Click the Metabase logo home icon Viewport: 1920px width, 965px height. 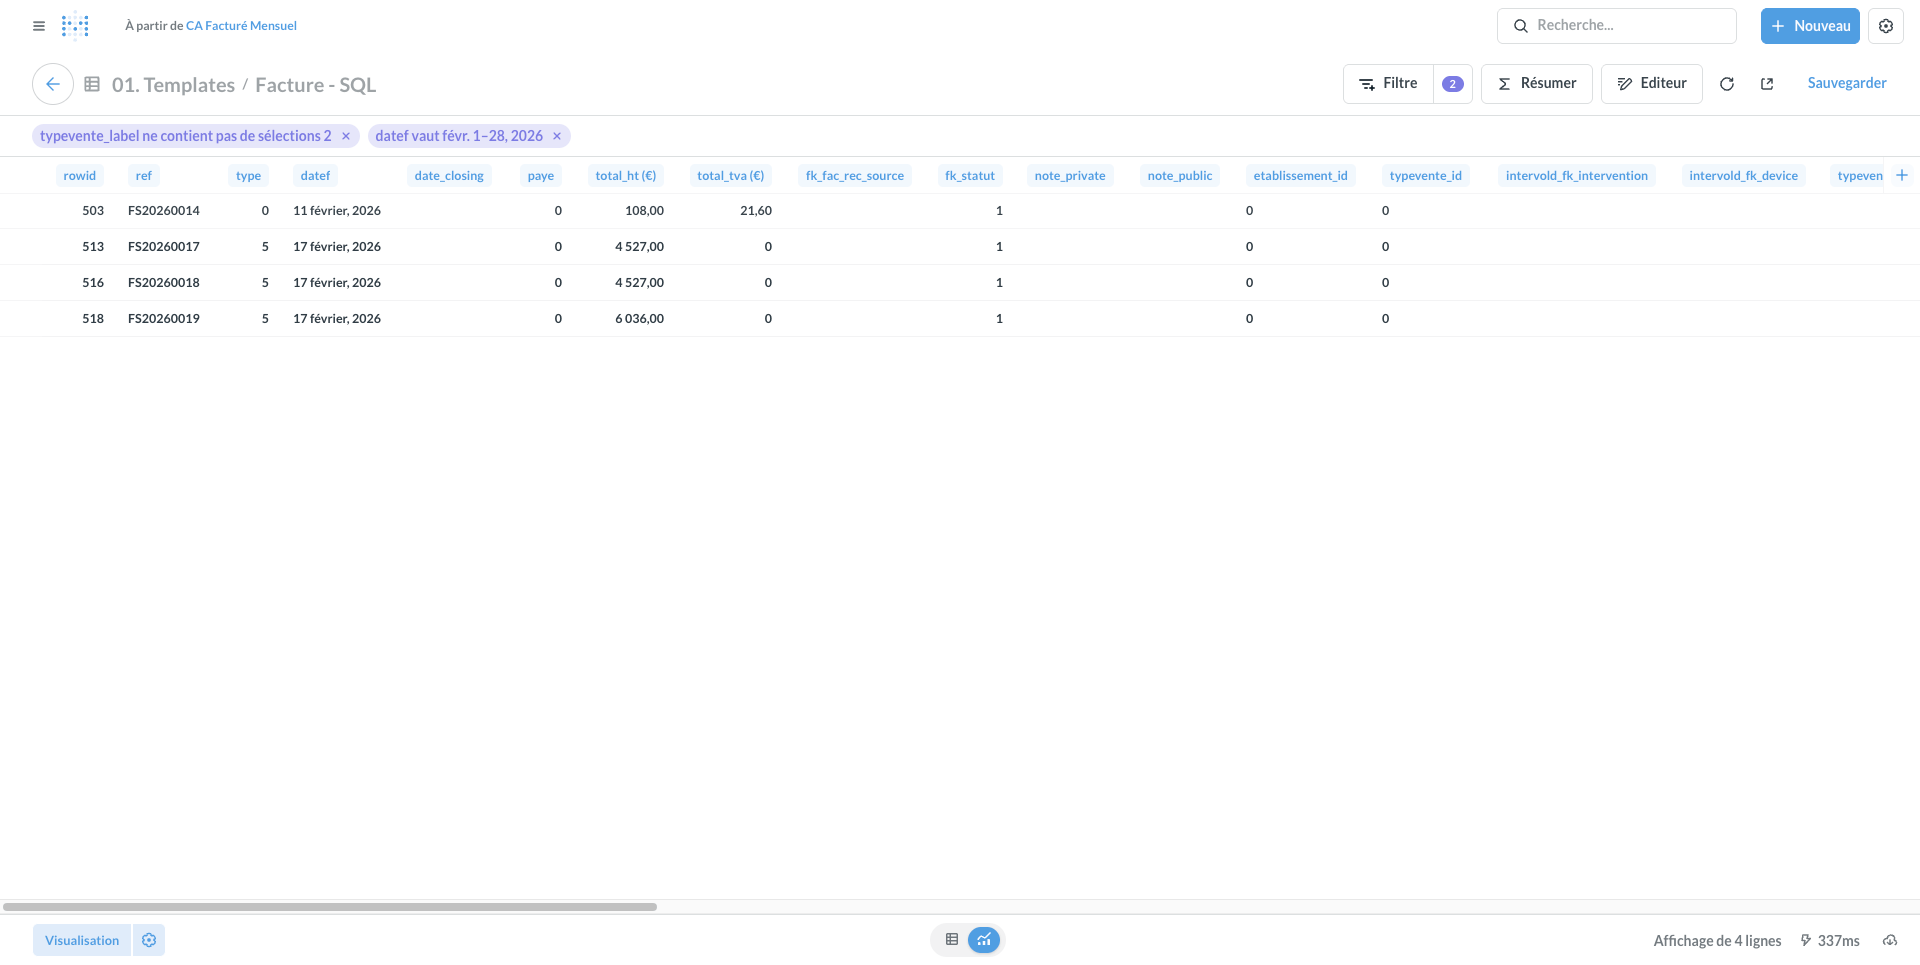click(75, 26)
